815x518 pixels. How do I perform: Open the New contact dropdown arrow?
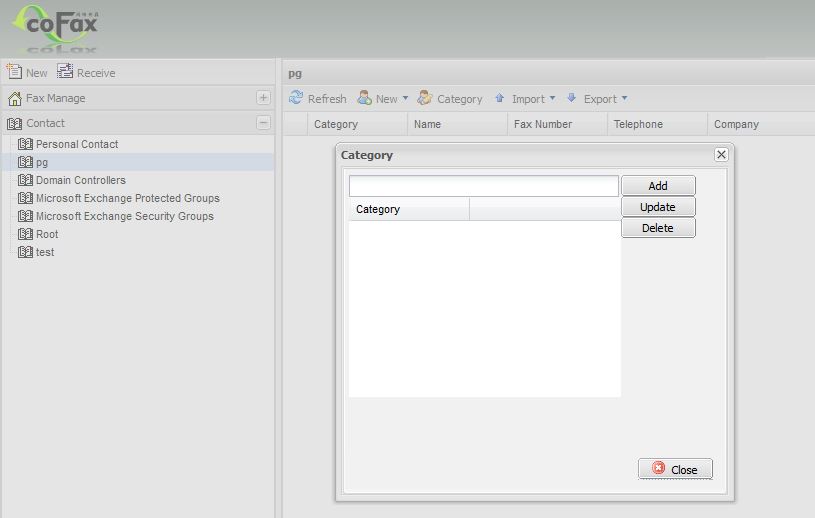(x=405, y=98)
